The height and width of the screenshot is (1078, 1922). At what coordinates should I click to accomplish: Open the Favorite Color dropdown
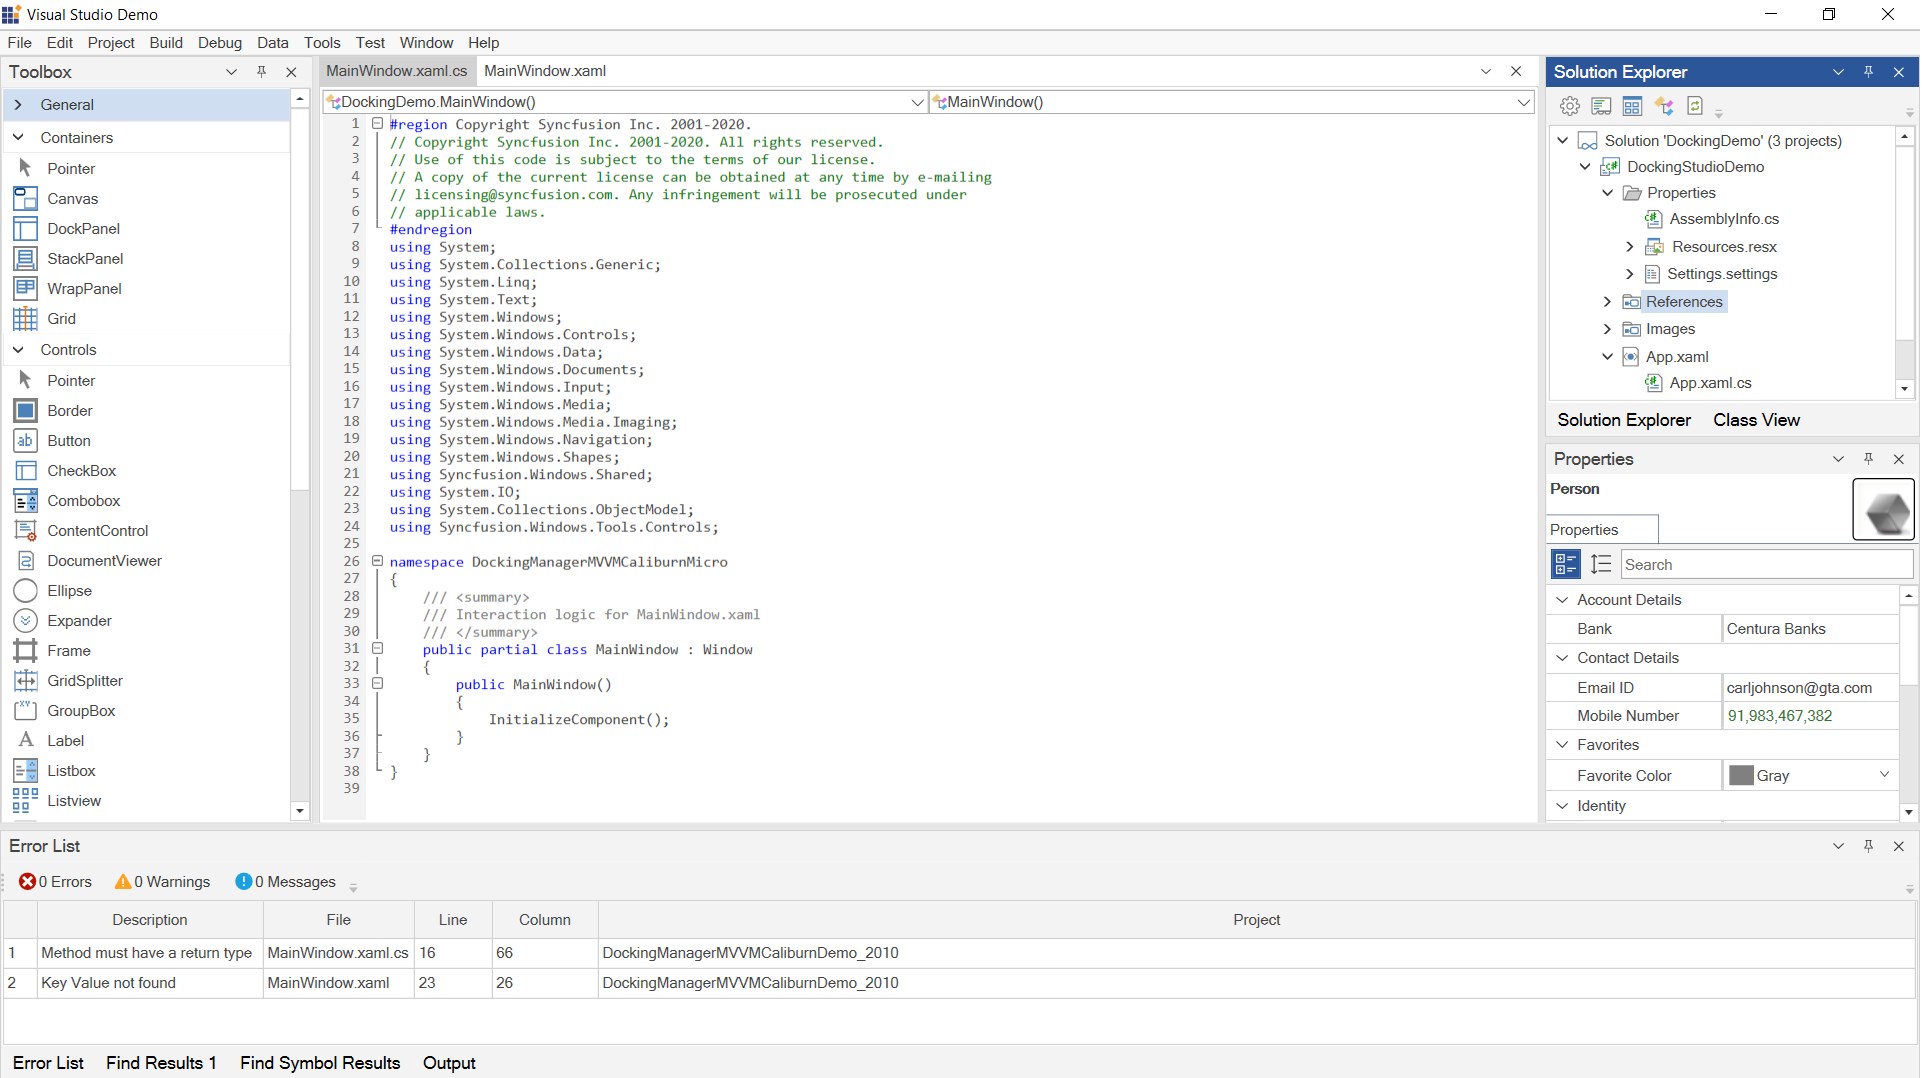coord(1884,775)
